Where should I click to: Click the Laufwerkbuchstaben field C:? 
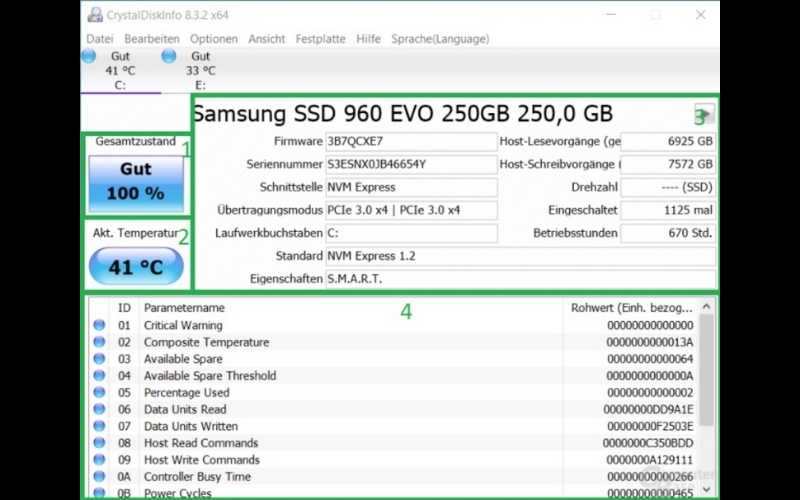[411, 233]
